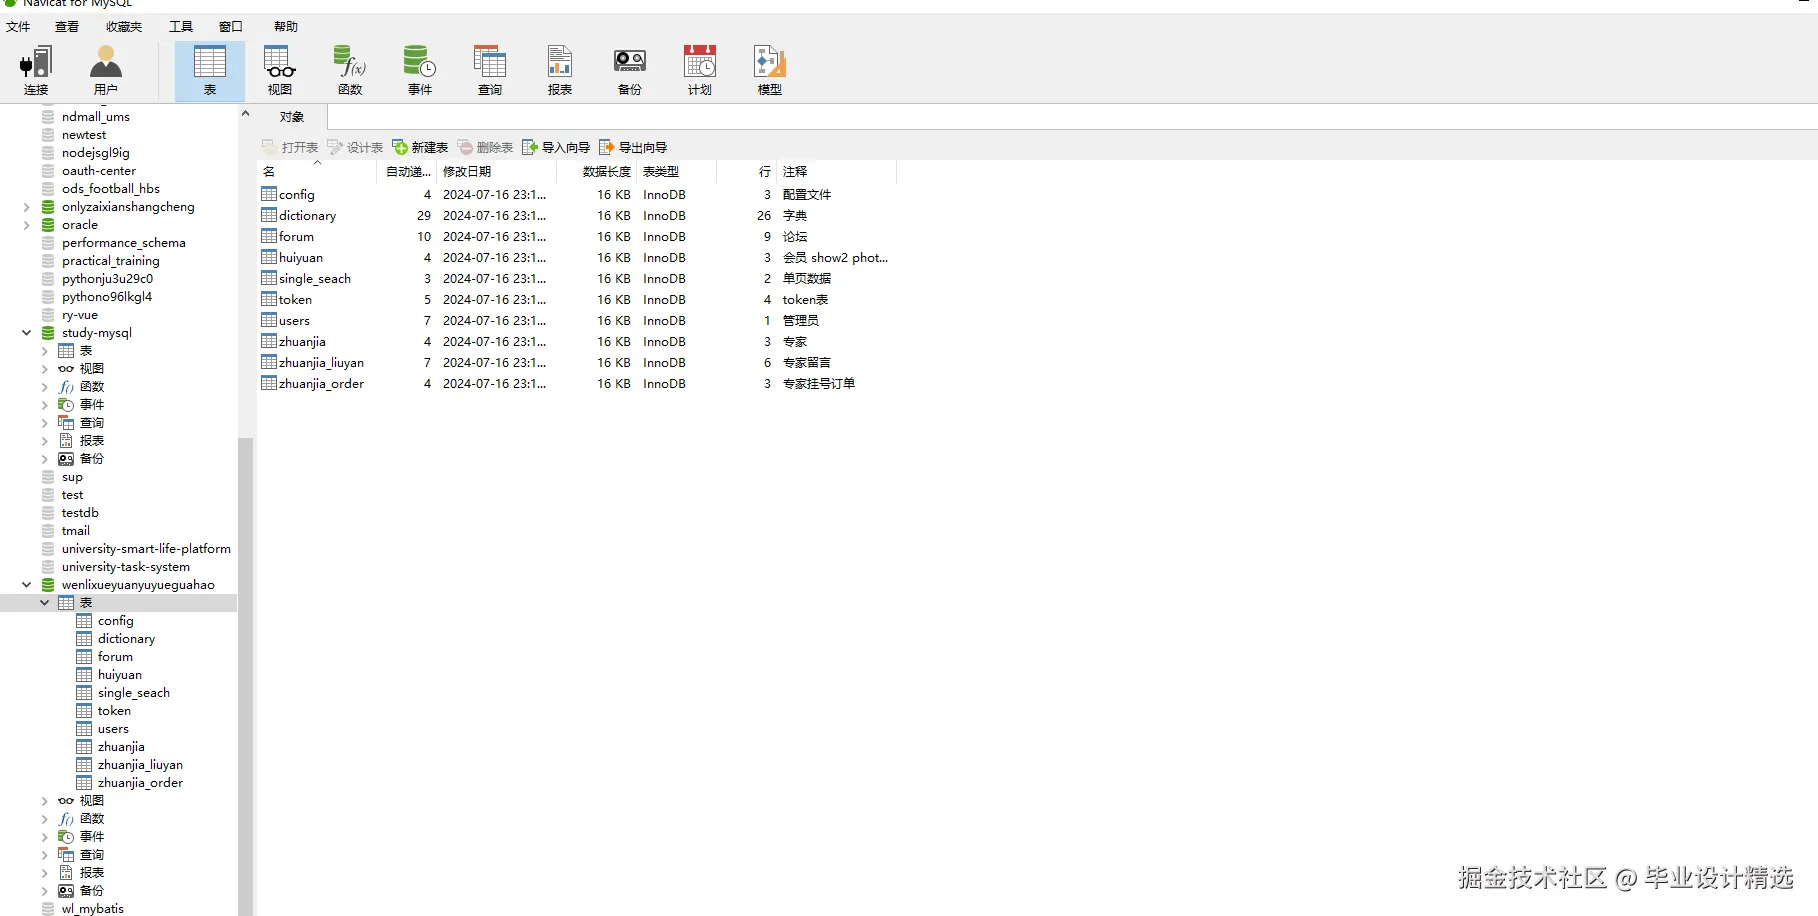Viewport: 1818px width, 916px height.
Task: Expand 备份 under wenlixueyuanyuyueguahao
Action: tap(45, 891)
